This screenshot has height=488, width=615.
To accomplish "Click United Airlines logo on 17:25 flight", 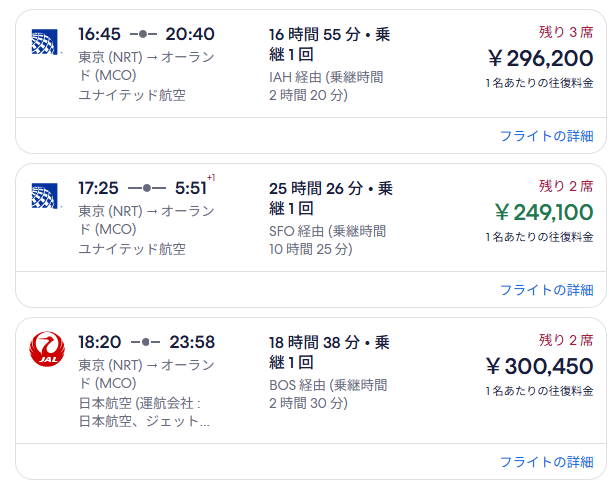I will (45, 196).
